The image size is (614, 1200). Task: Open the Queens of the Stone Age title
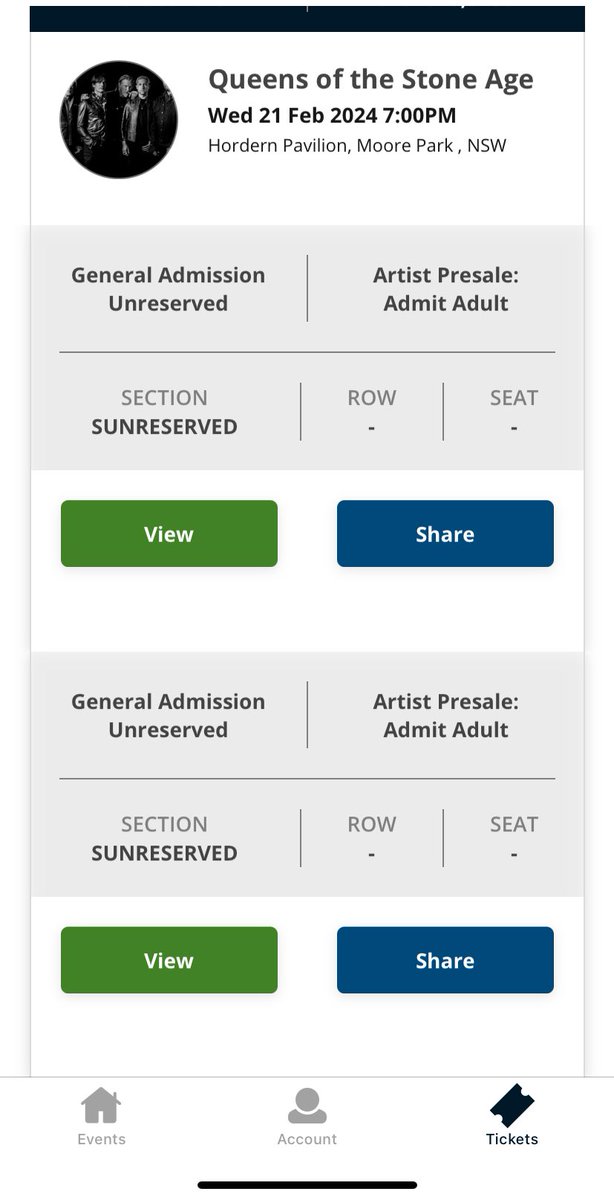click(x=371, y=80)
